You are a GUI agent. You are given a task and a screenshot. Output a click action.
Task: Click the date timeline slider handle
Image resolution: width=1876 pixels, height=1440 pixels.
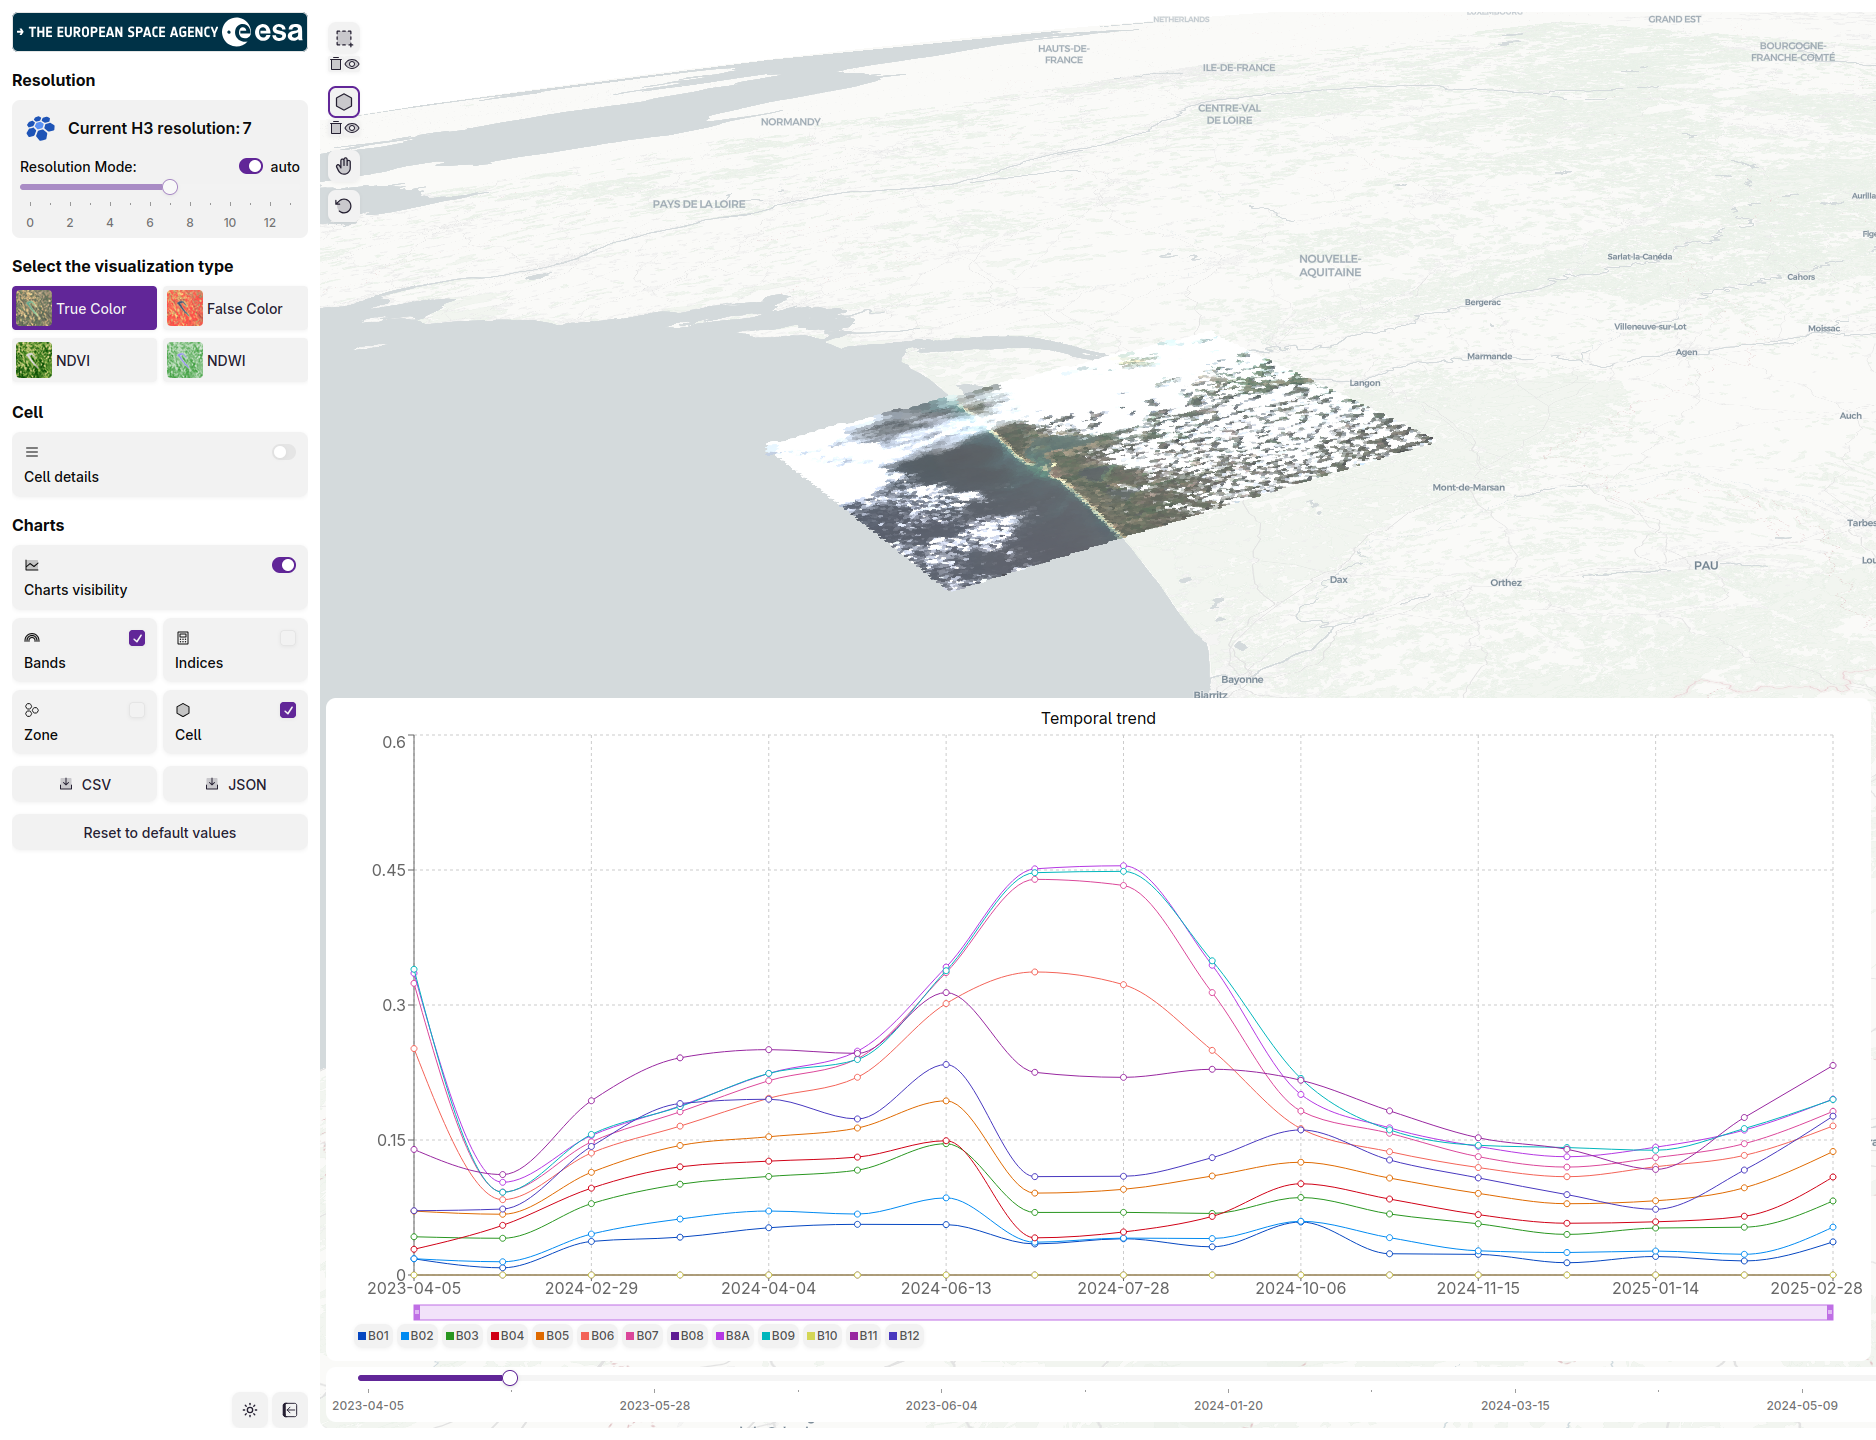pyautogui.click(x=510, y=1379)
